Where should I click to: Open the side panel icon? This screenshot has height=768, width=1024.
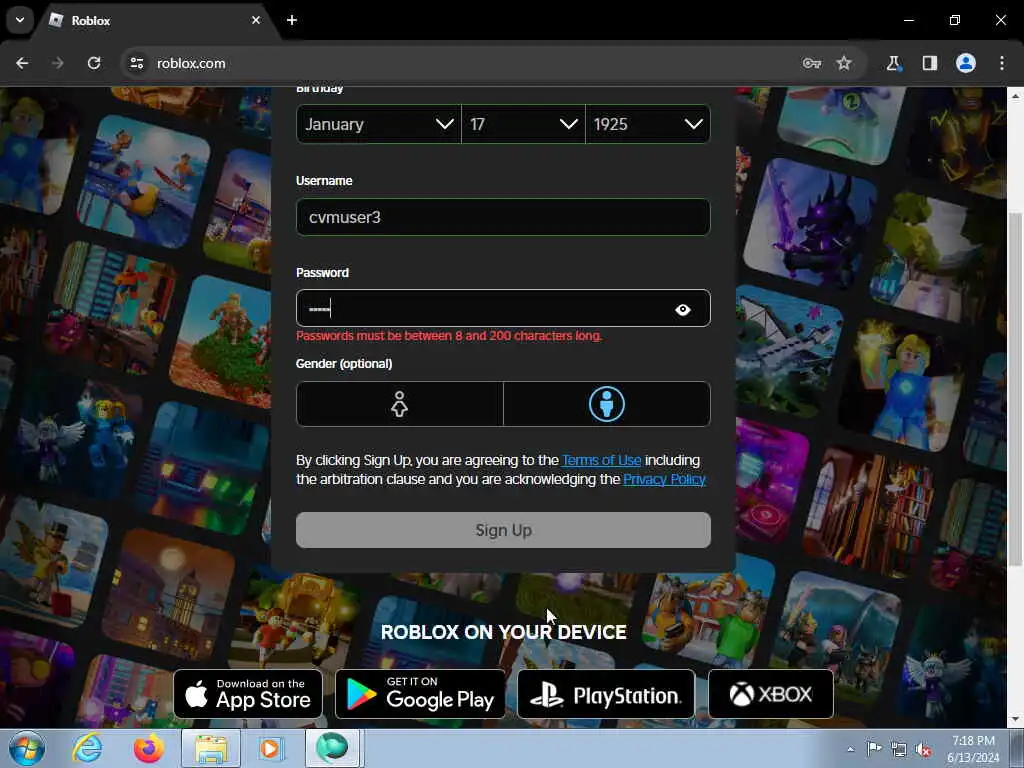(929, 63)
